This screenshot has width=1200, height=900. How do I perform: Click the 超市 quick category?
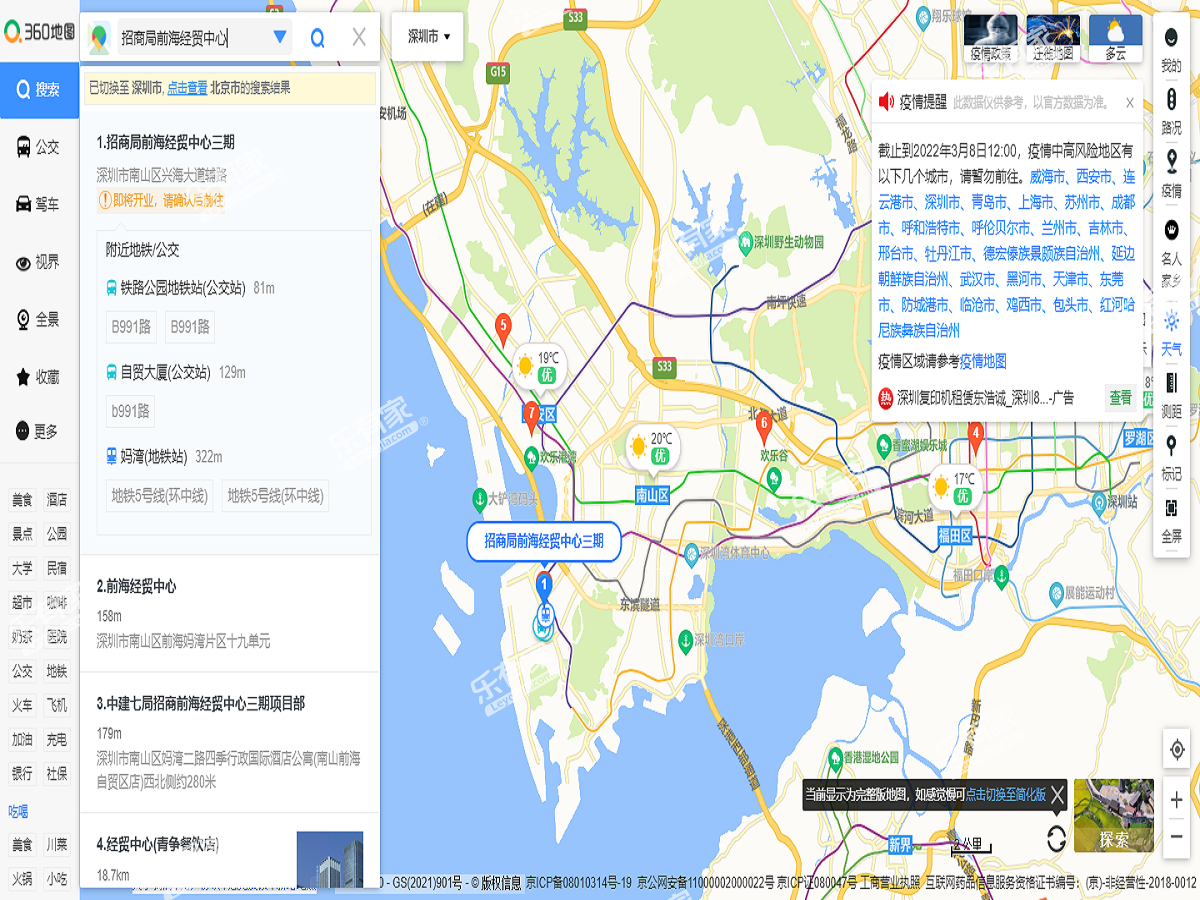22,602
